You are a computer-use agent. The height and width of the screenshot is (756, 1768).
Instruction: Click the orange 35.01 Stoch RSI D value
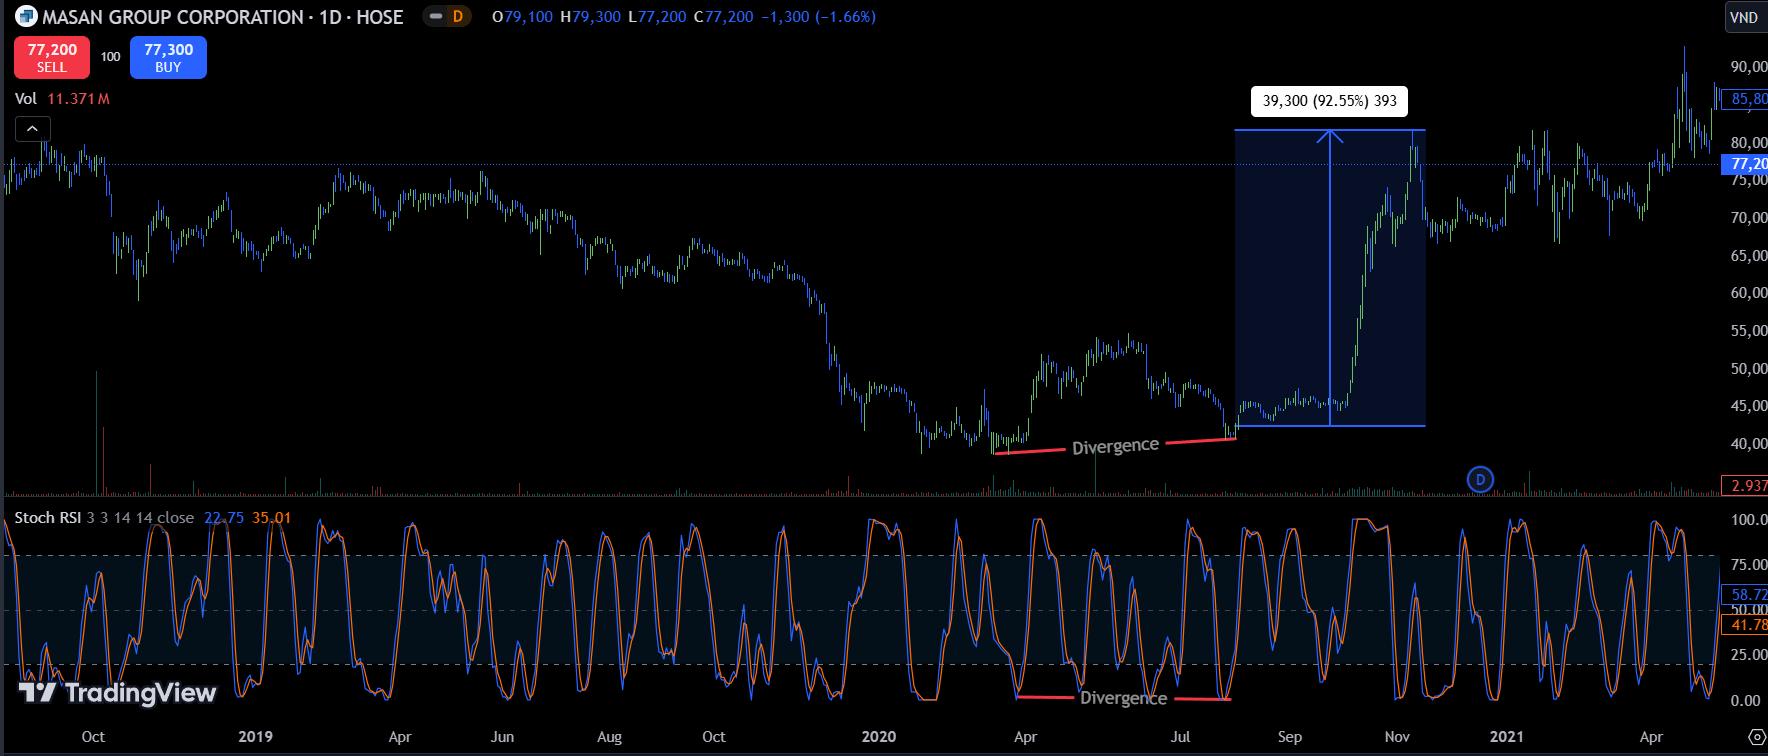[272, 517]
